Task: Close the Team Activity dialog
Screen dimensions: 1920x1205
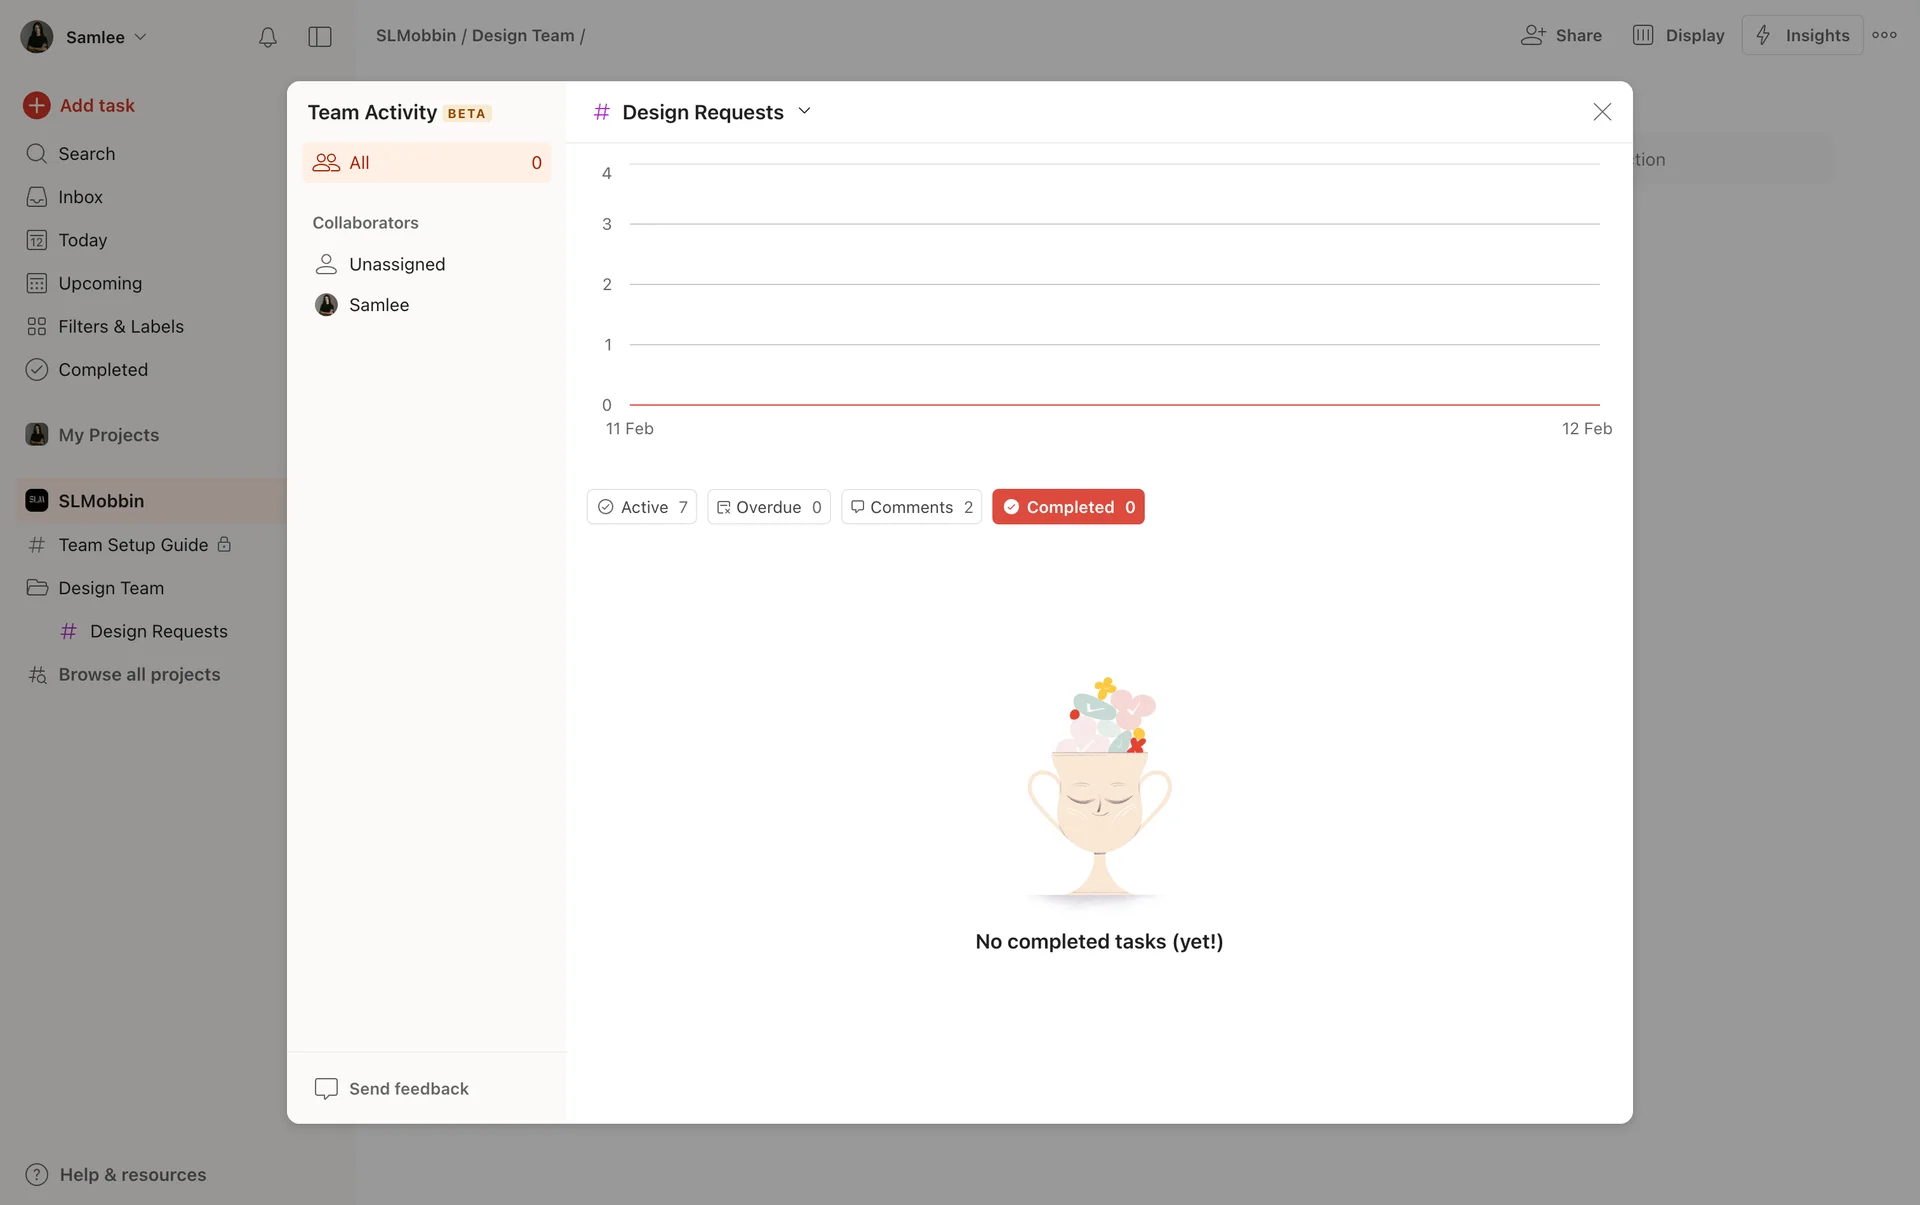Action: [1602, 112]
